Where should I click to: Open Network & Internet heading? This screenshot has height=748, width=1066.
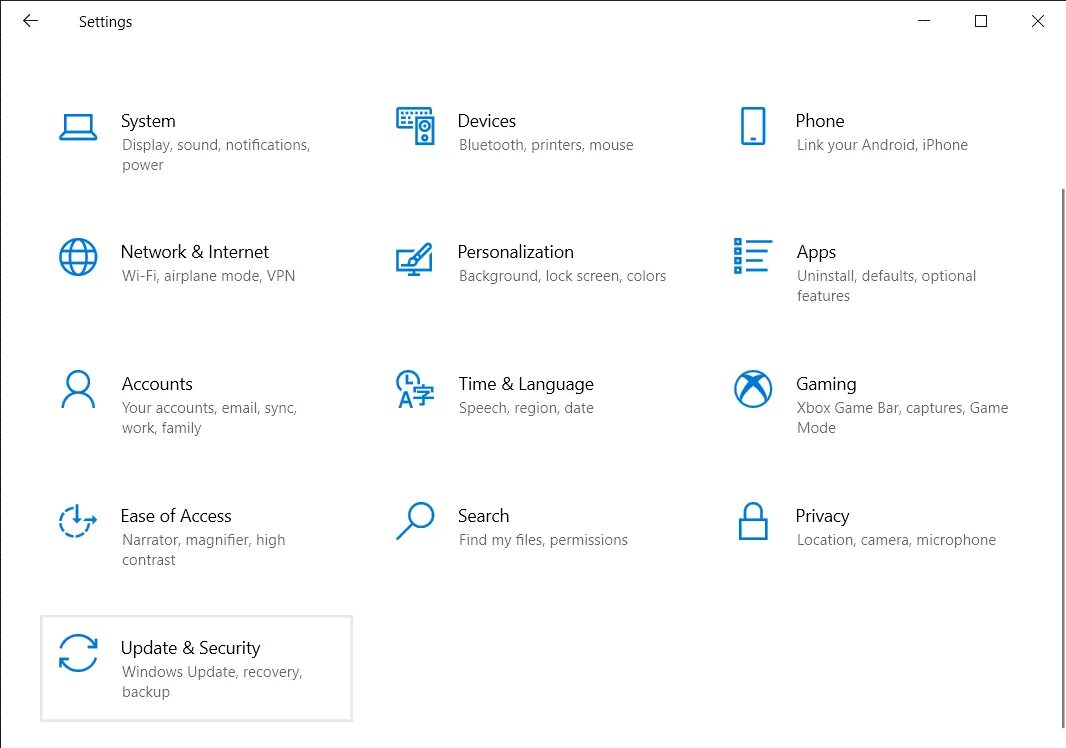coord(194,252)
